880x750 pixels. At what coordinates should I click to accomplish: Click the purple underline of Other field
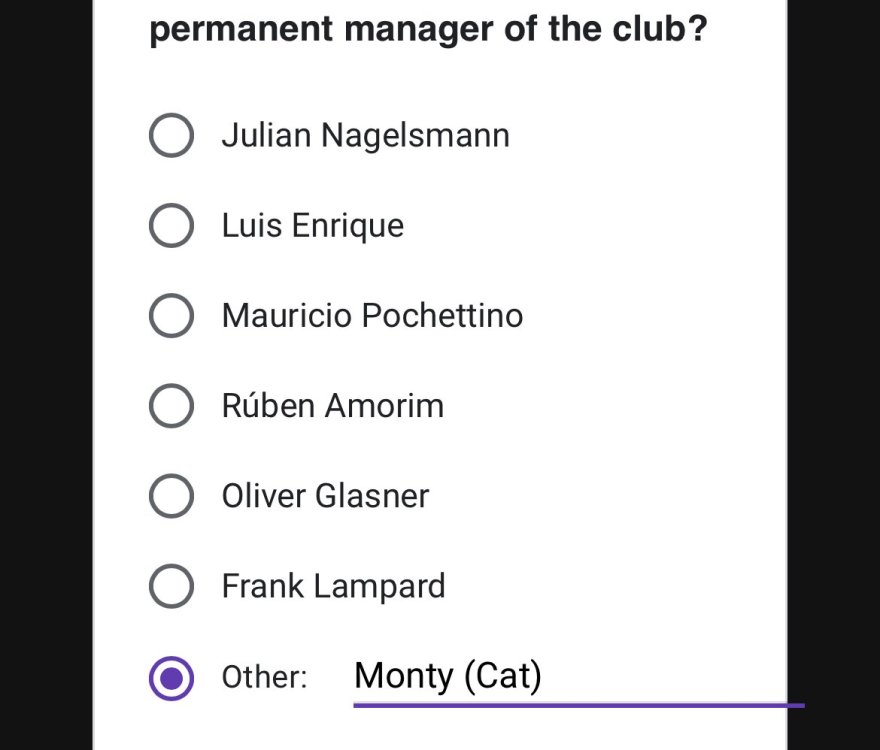point(578,705)
